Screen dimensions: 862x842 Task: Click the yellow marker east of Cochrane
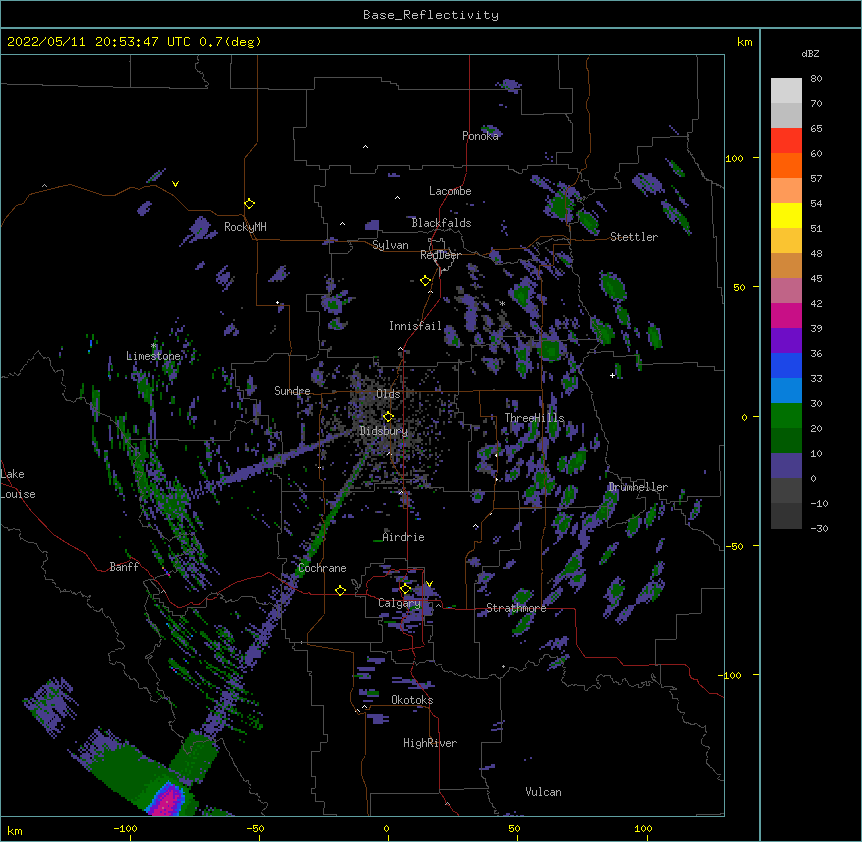pos(340,590)
